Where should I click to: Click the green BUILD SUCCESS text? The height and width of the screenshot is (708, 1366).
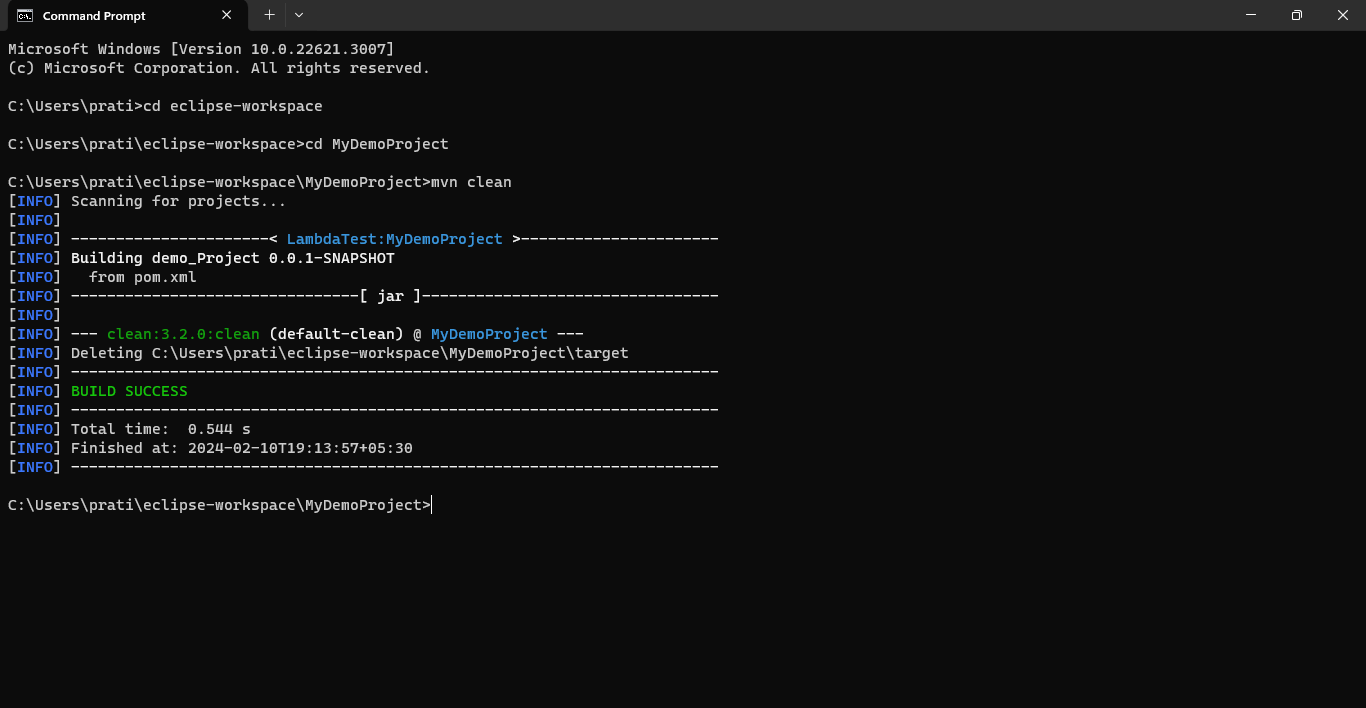129,391
